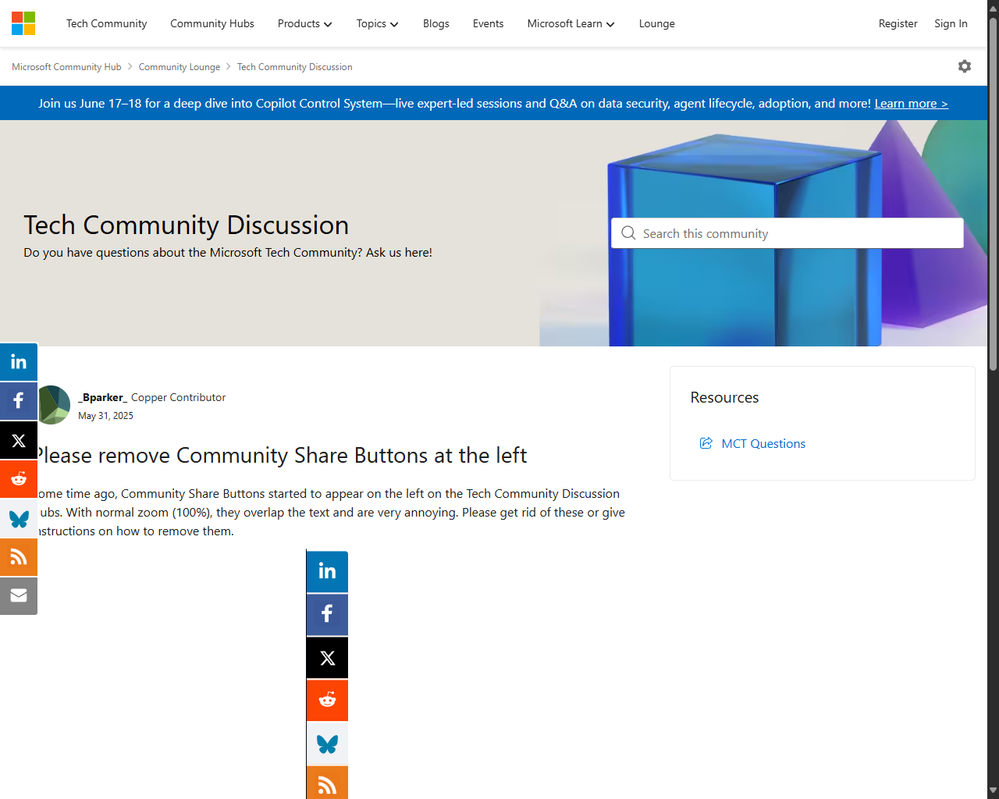Click the scrollbar down arrow
The image size is (999, 799).
pyautogui.click(x=993, y=791)
